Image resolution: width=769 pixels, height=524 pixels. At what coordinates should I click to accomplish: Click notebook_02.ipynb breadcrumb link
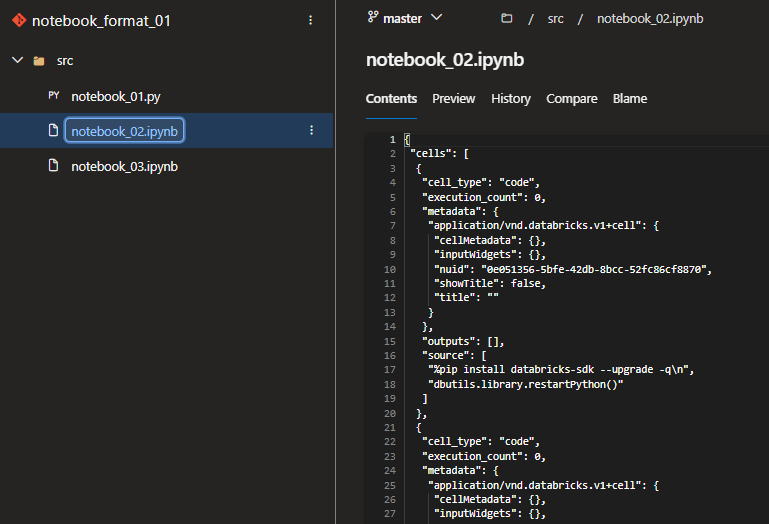pyautogui.click(x=650, y=19)
